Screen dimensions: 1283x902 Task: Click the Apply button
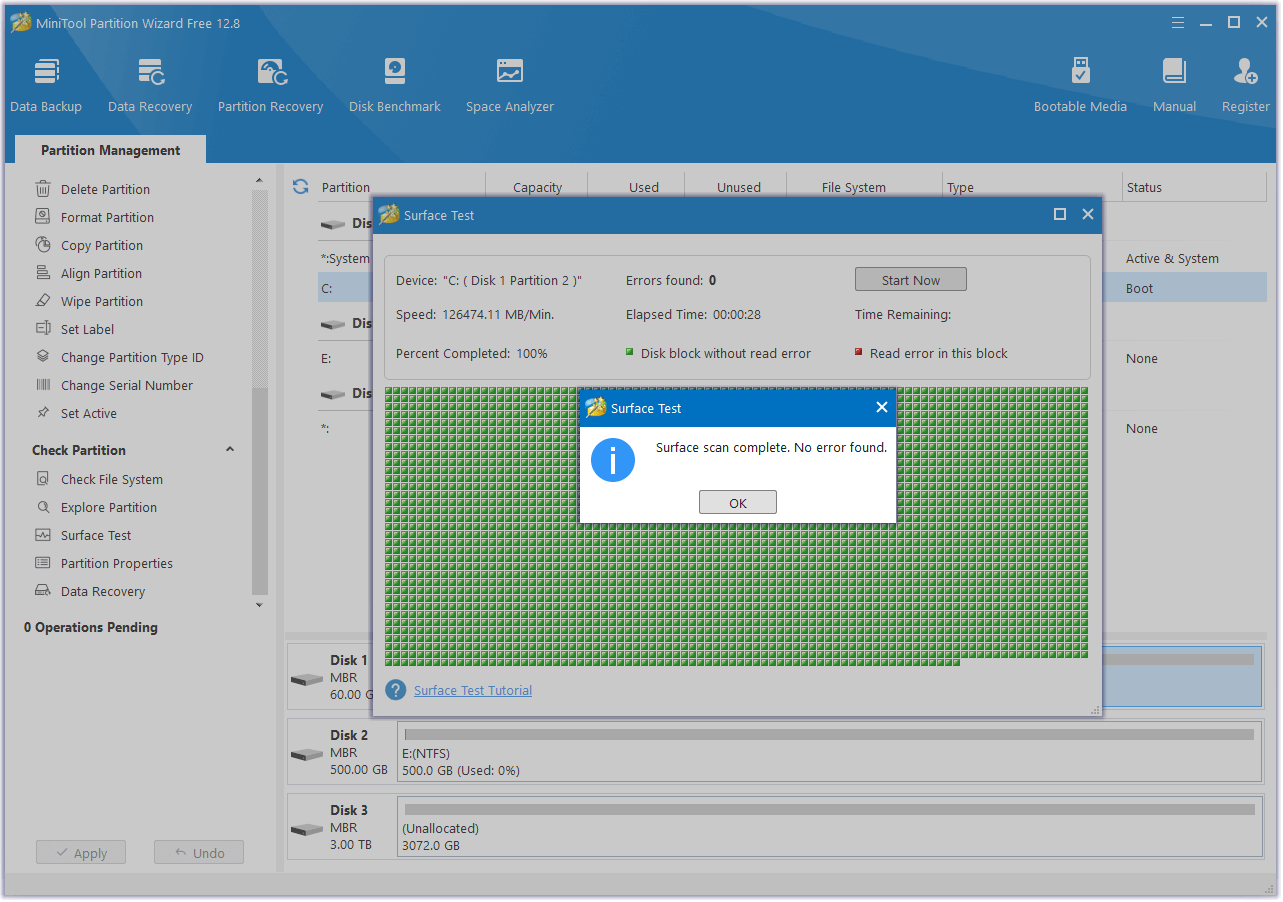[81, 853]
